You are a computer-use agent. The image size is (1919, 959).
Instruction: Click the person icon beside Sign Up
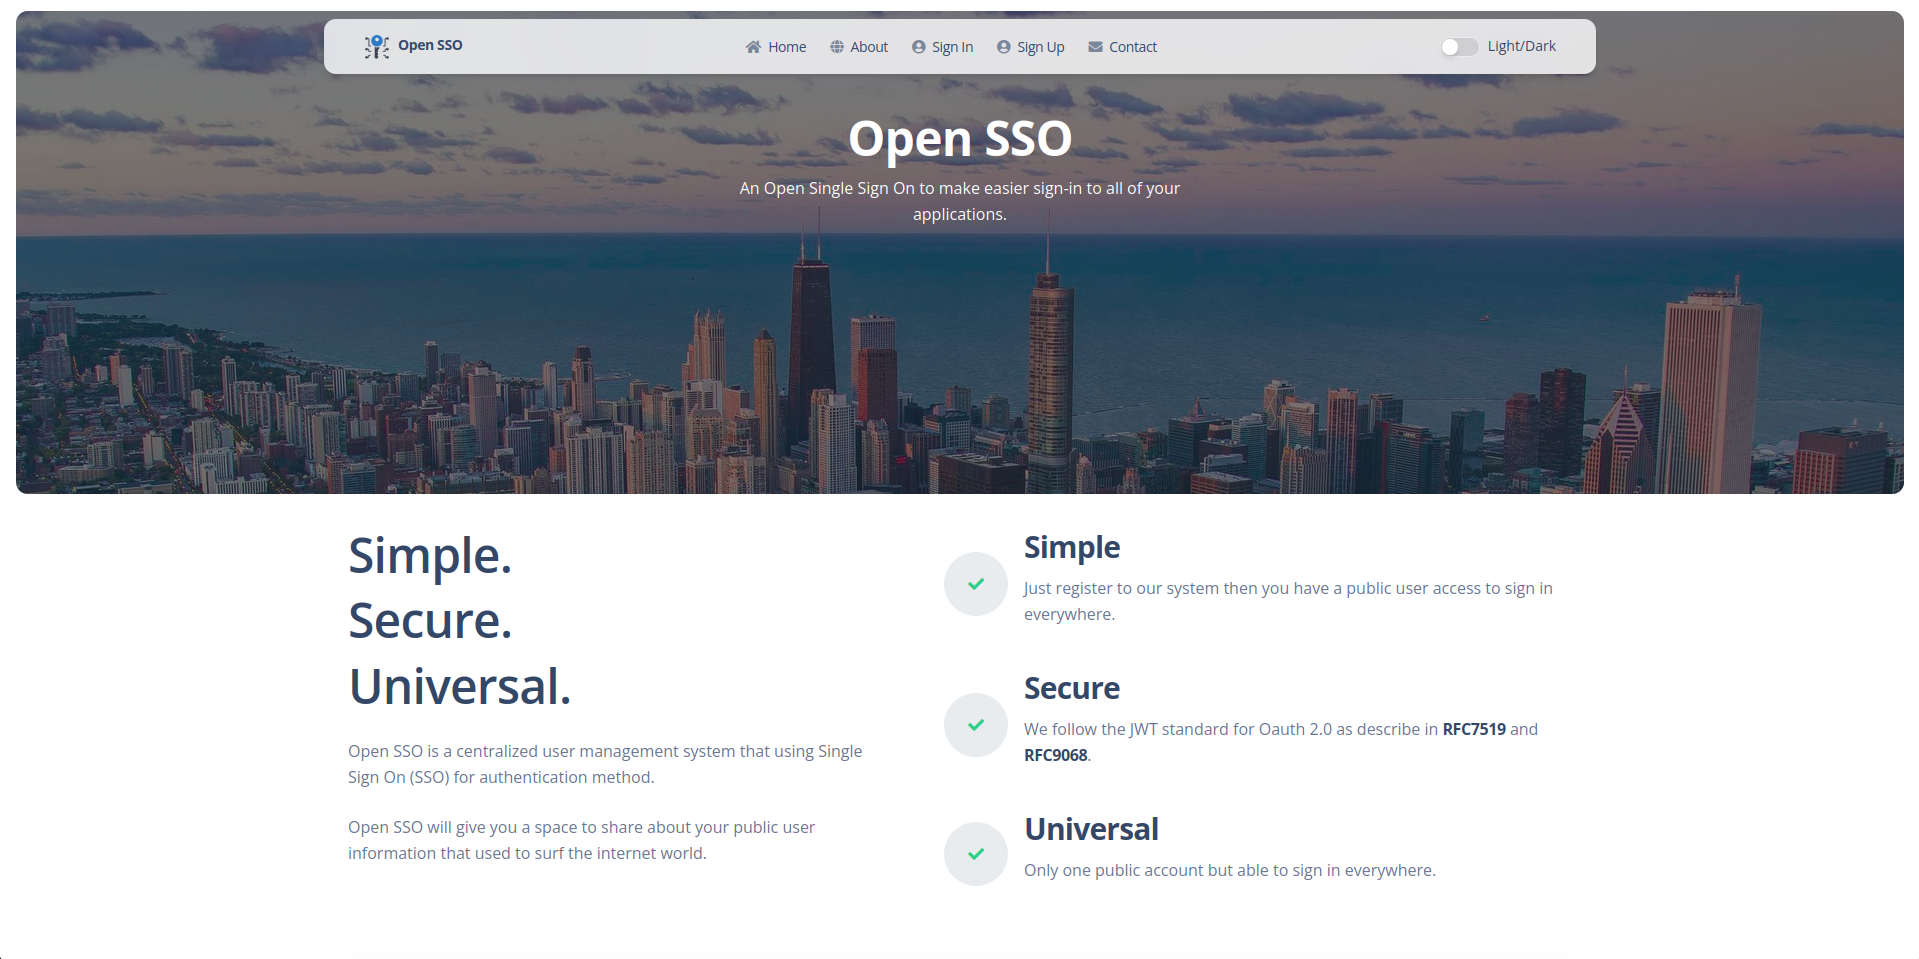(1003, 46)
